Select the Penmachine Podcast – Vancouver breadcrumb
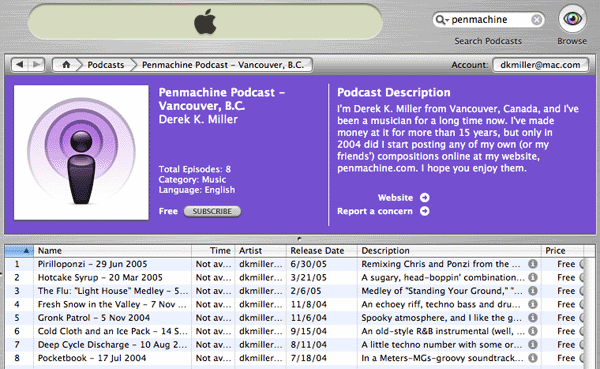 coord(223,65)
